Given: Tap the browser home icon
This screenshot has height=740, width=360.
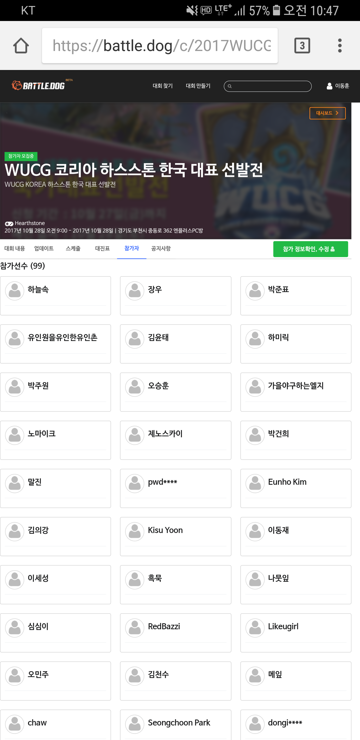Looking at the screenshot, I should point(21,46).
